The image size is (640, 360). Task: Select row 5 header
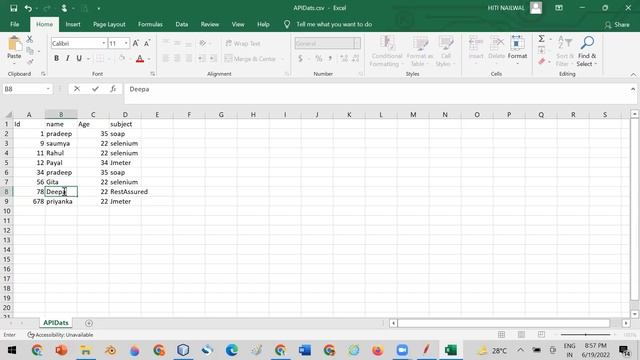[x=7, y=162]
